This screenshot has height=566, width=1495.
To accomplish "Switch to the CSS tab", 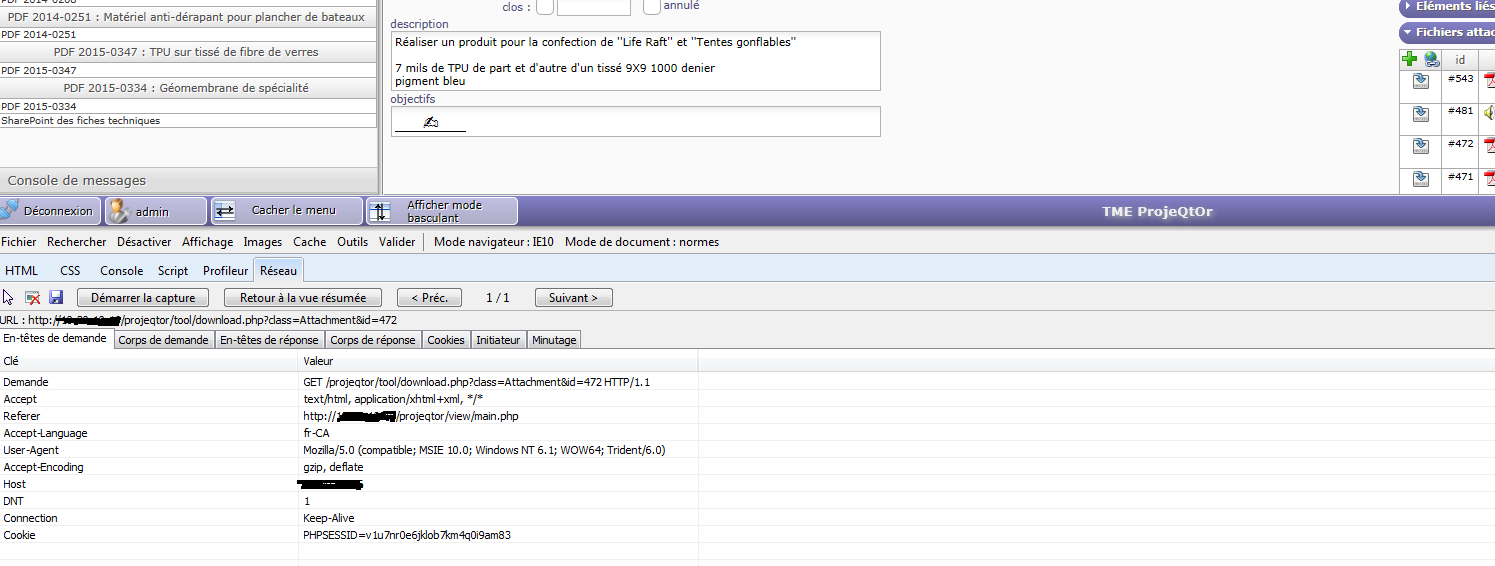I will click(x=70, y=271).
